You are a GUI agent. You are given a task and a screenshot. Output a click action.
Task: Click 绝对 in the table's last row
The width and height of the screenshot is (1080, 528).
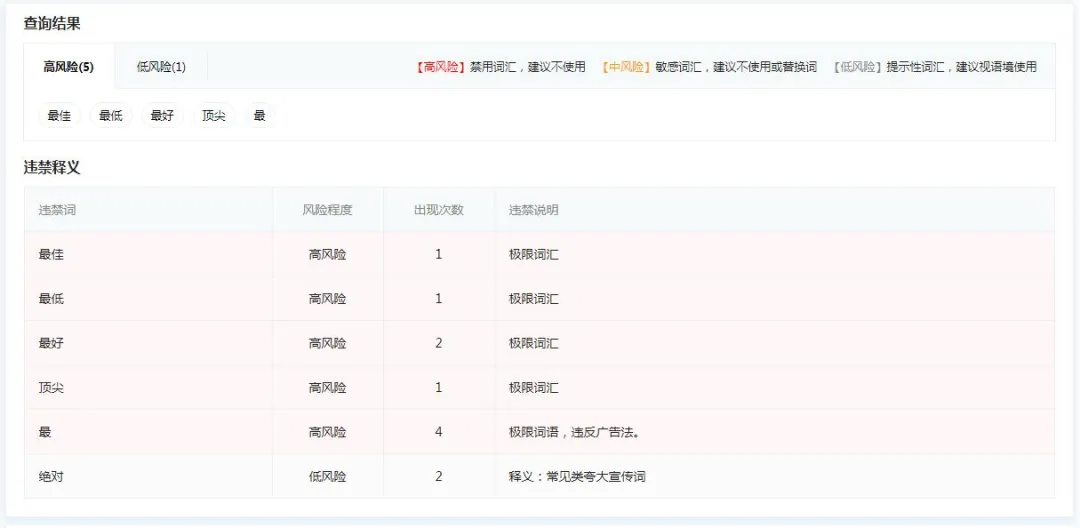[x=51, y=476]
